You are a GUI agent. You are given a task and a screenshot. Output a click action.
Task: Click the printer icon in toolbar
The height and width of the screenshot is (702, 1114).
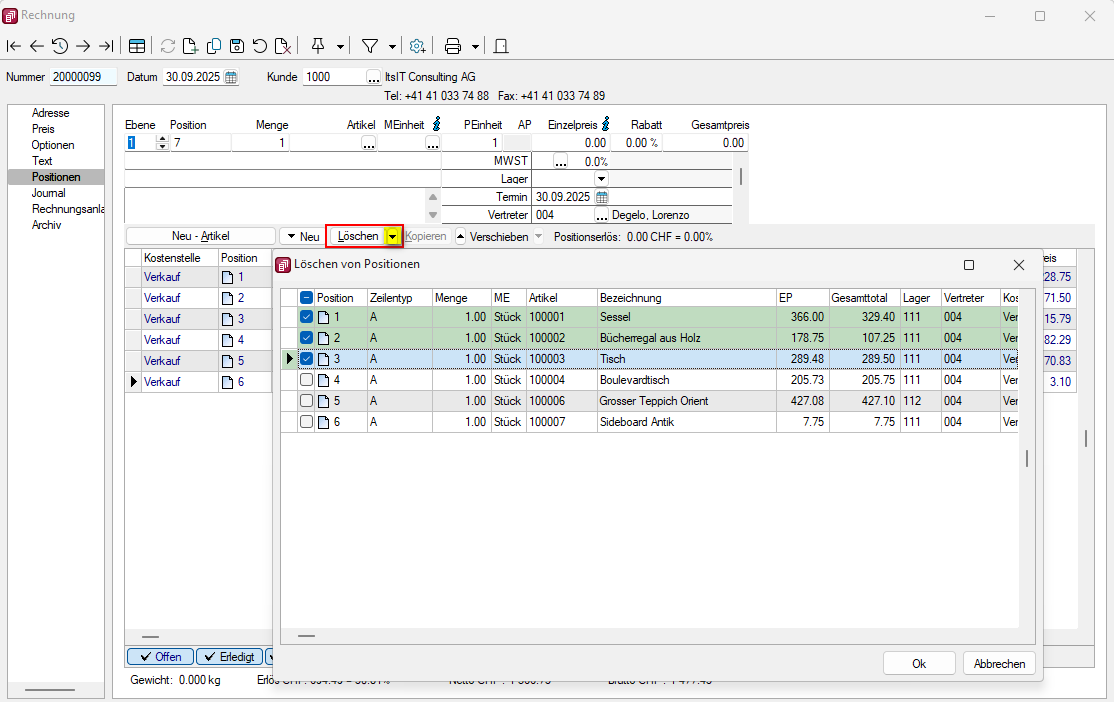(452, 46)
